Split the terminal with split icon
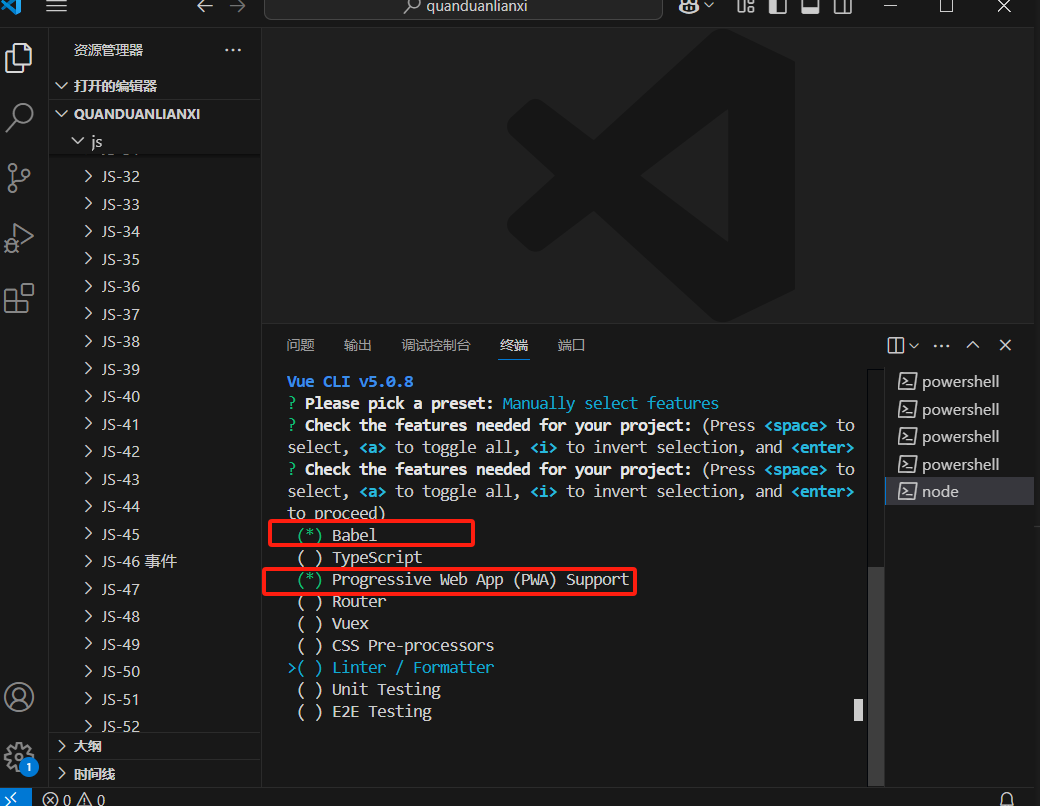This screenshot has height=806, width=1040. pos(895,346)
